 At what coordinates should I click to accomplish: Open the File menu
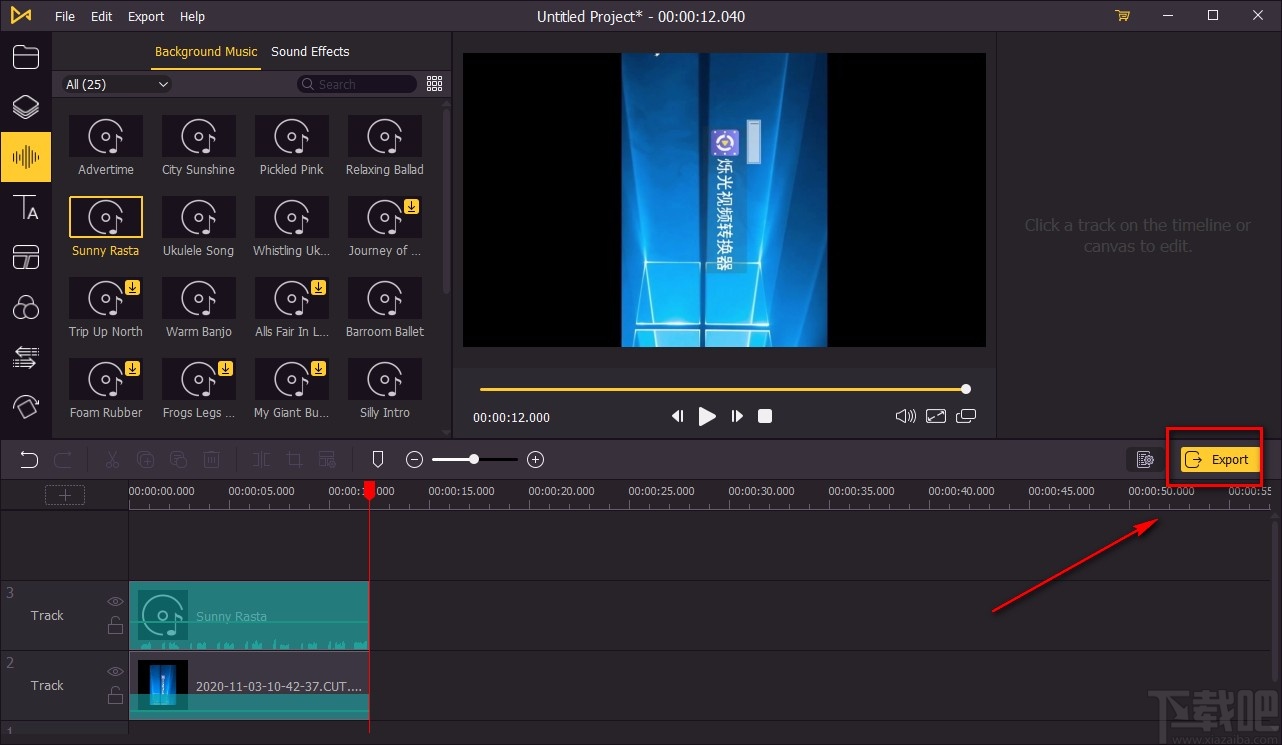coord(65,16)
